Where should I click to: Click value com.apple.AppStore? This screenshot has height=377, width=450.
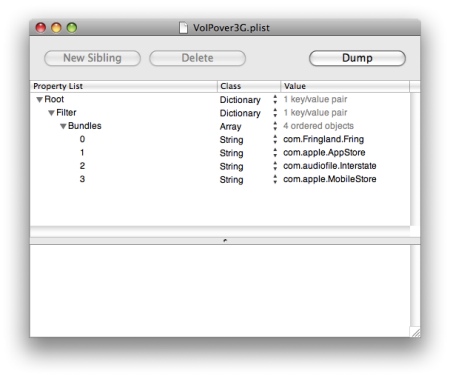coord(324,153)
